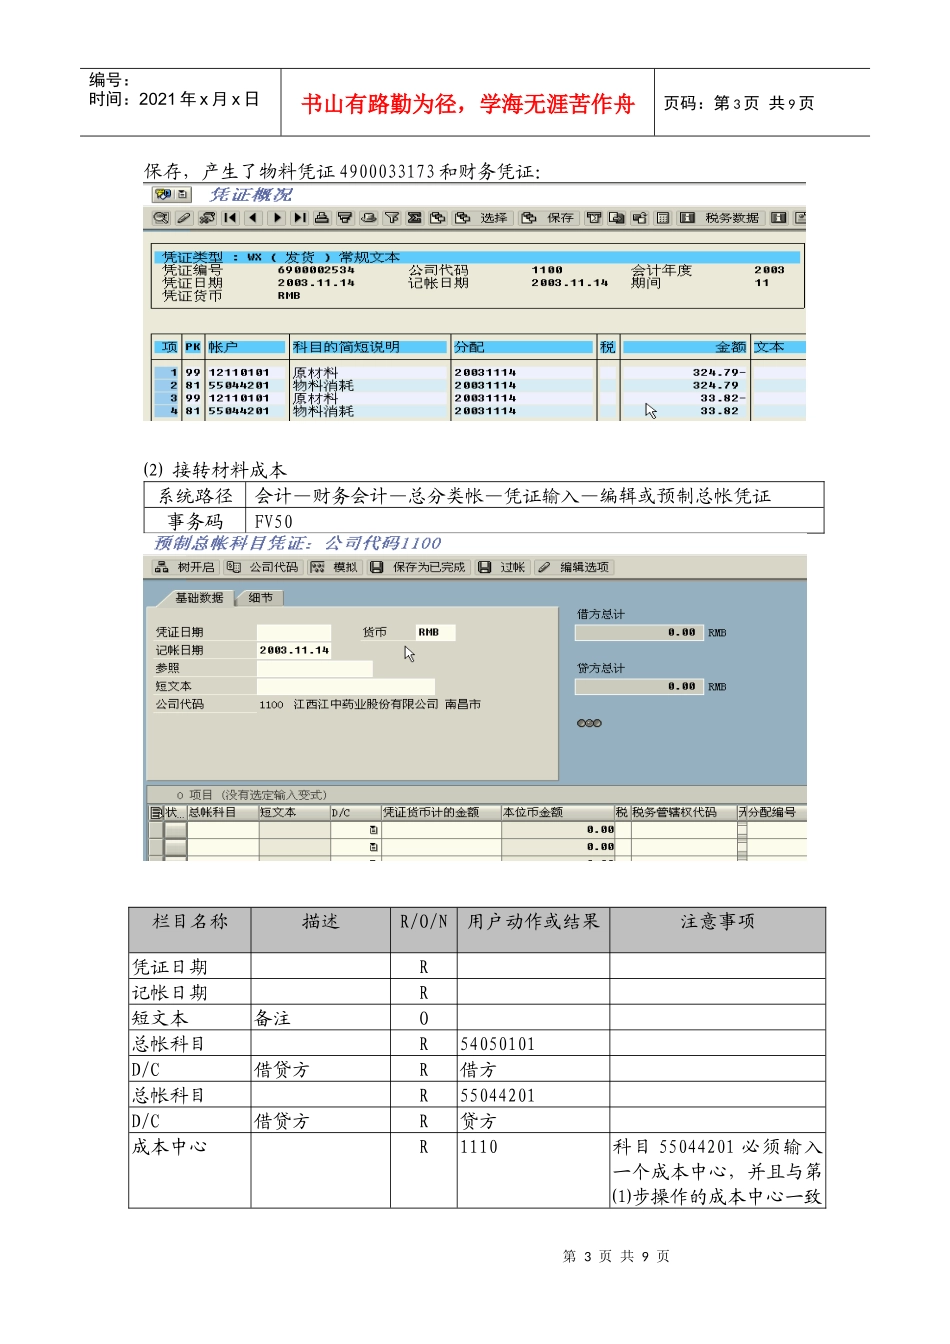Click the 科目的简短说明 column header
Image resolution: width=950 pixels, height=1344 pixels.
pyautogui.click(x=369, y=347)
